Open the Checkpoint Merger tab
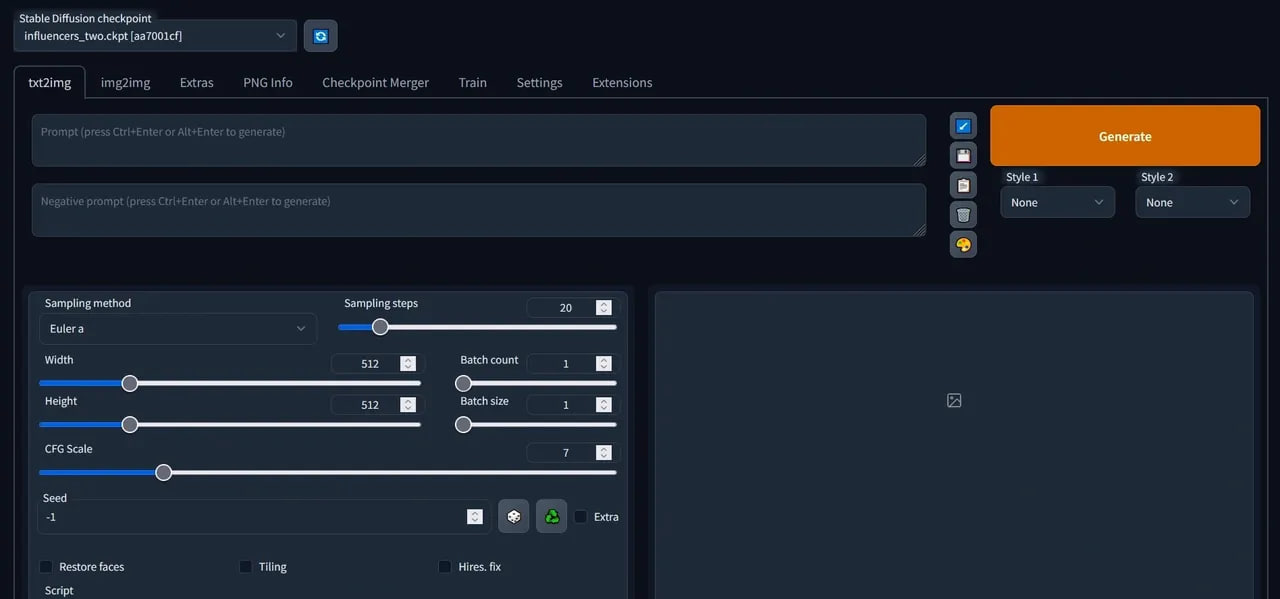This screenshot has height=599, width=1280. 375,83
